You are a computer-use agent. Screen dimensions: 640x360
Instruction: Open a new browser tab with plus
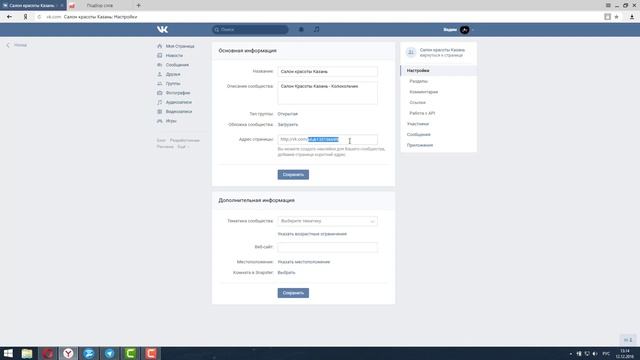coord(138,6)
